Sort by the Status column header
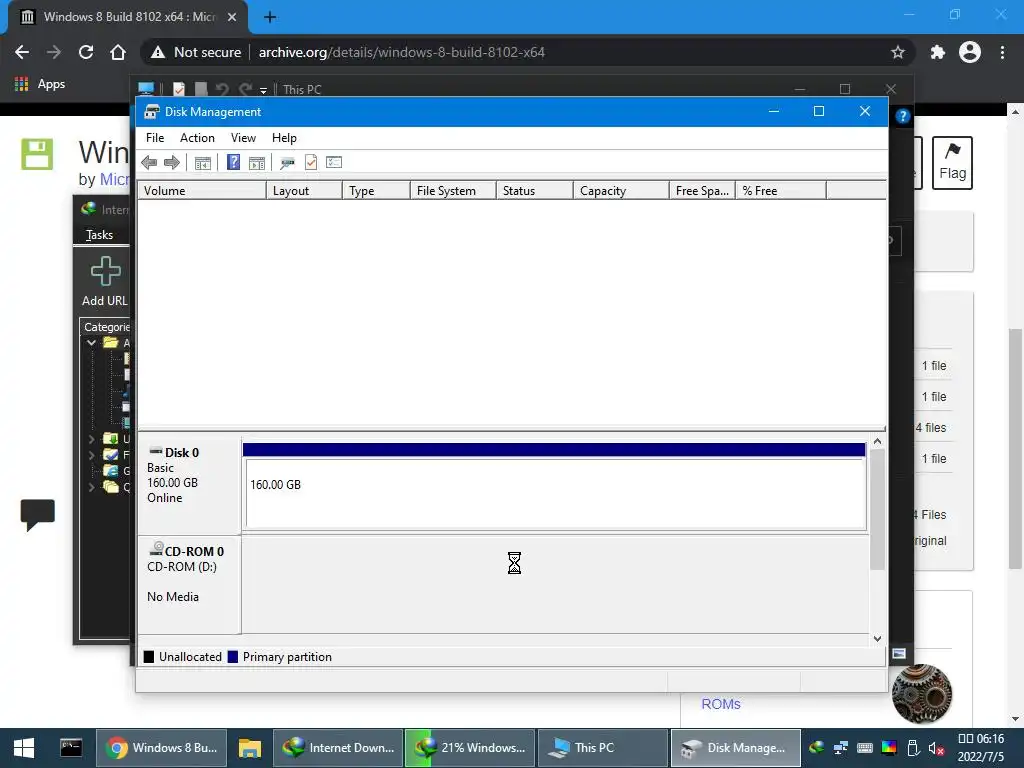 click(534, 191)
